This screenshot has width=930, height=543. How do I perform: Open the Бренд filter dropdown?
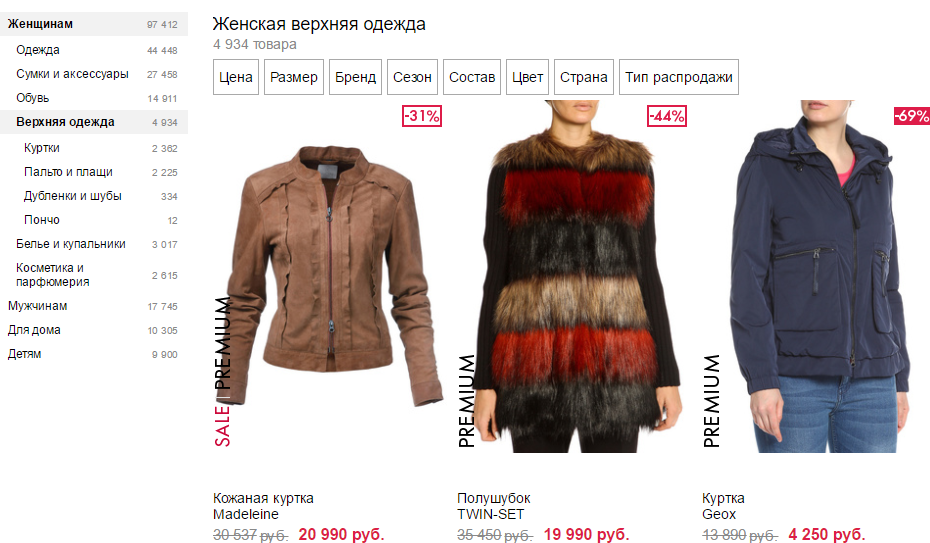355,77
